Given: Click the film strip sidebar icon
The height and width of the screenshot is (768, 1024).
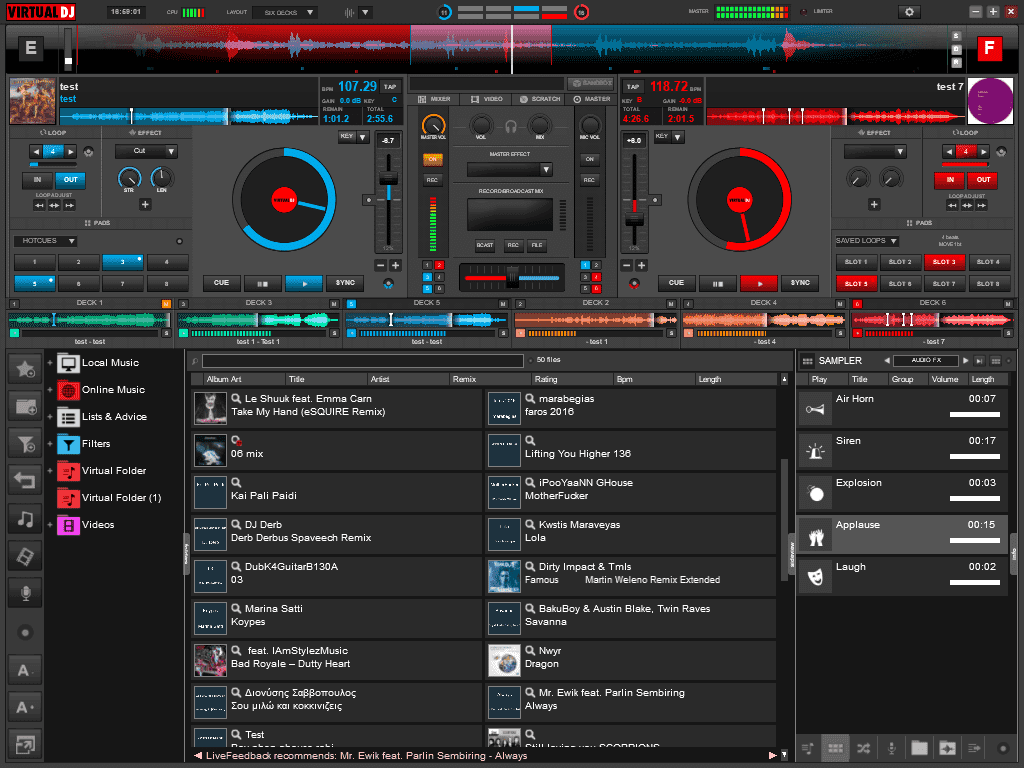Looking at the screenshot, I should (x=25, y=556).
